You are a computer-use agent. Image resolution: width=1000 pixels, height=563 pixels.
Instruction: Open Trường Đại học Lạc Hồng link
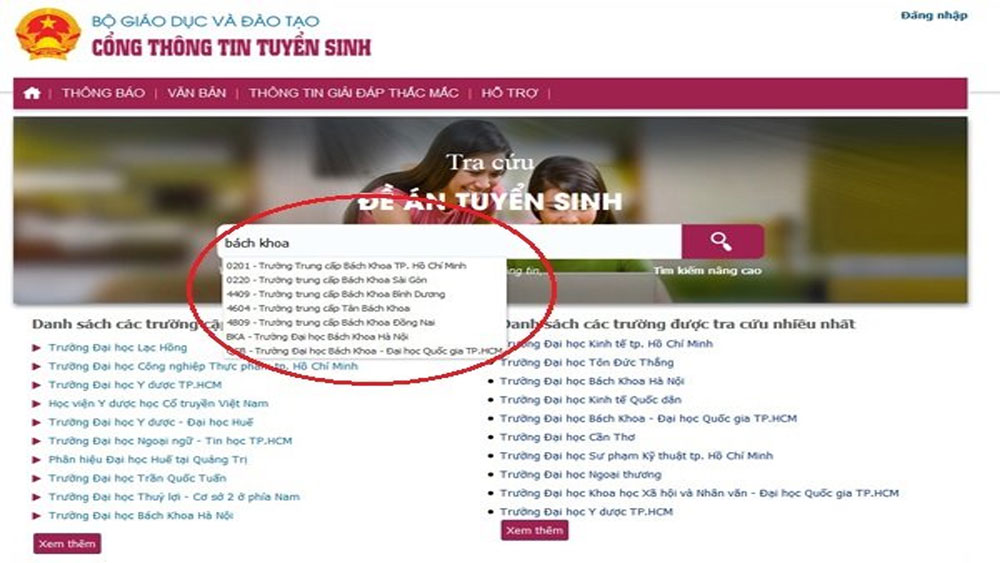[118, 347]
